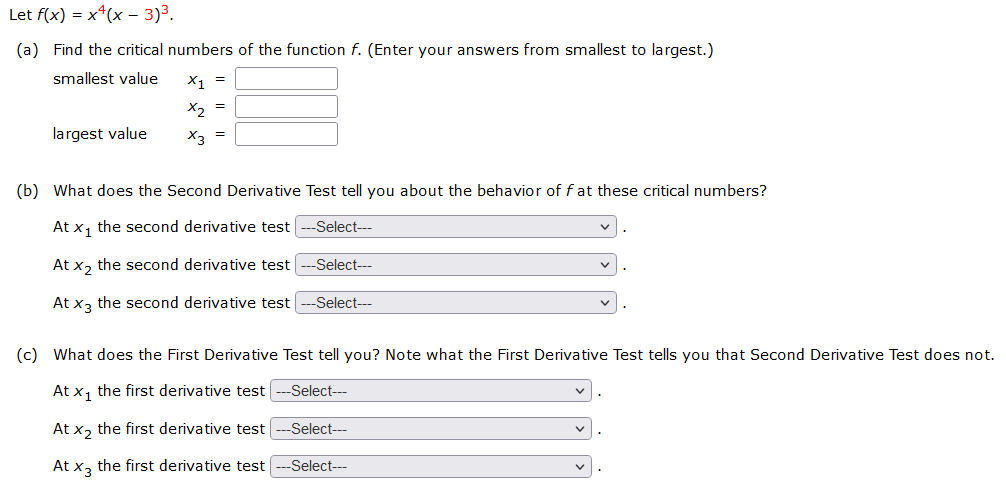Viewport: 1006px width, 495px height.
Task: Click "Find the critical numbers" question text
Action: 383,50
